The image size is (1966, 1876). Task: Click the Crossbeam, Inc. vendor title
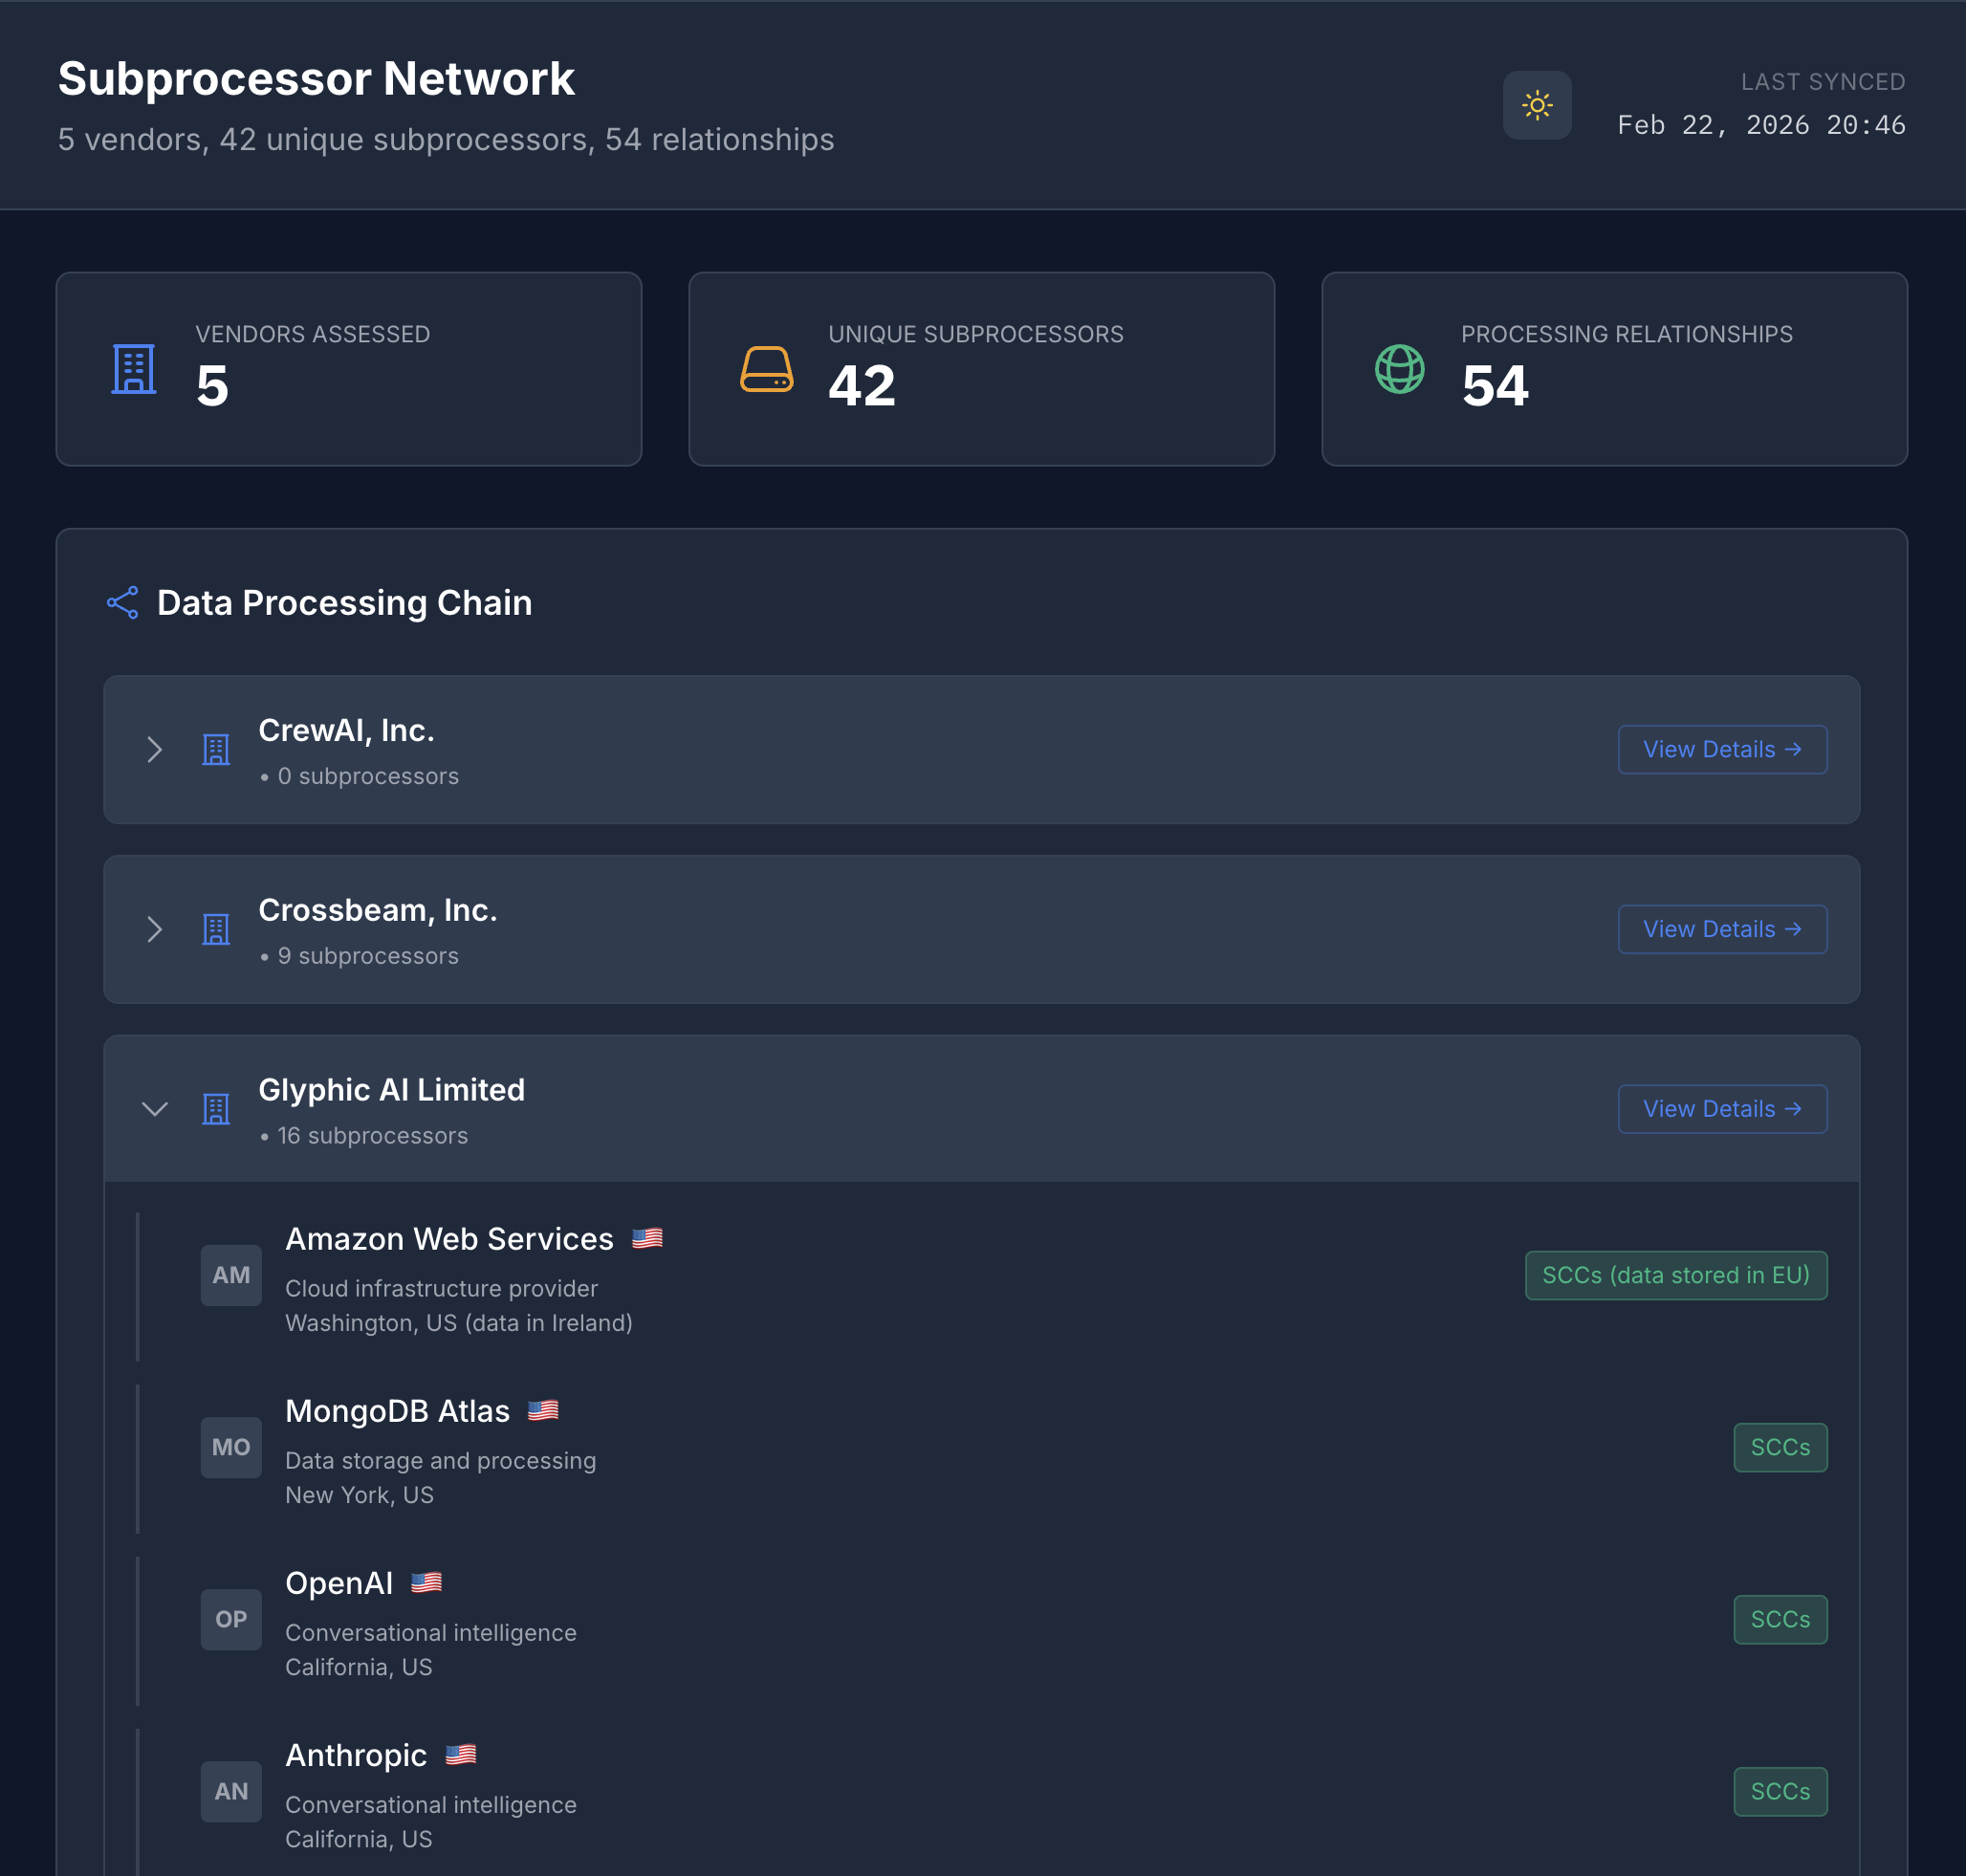point(378,911)
